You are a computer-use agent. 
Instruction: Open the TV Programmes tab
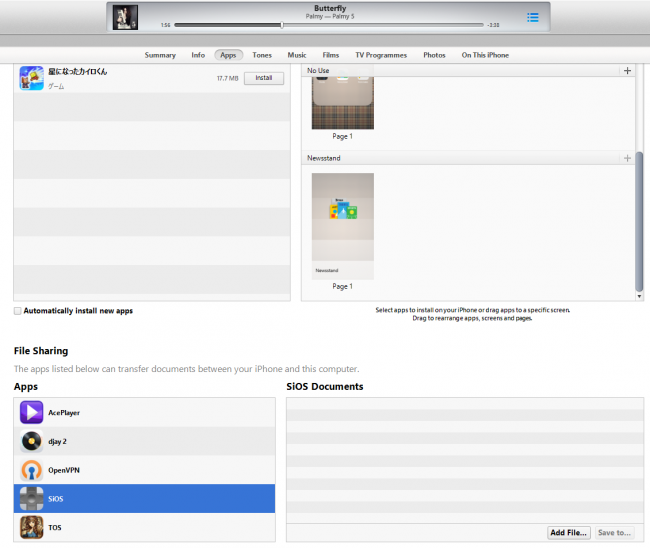[381, 55]
